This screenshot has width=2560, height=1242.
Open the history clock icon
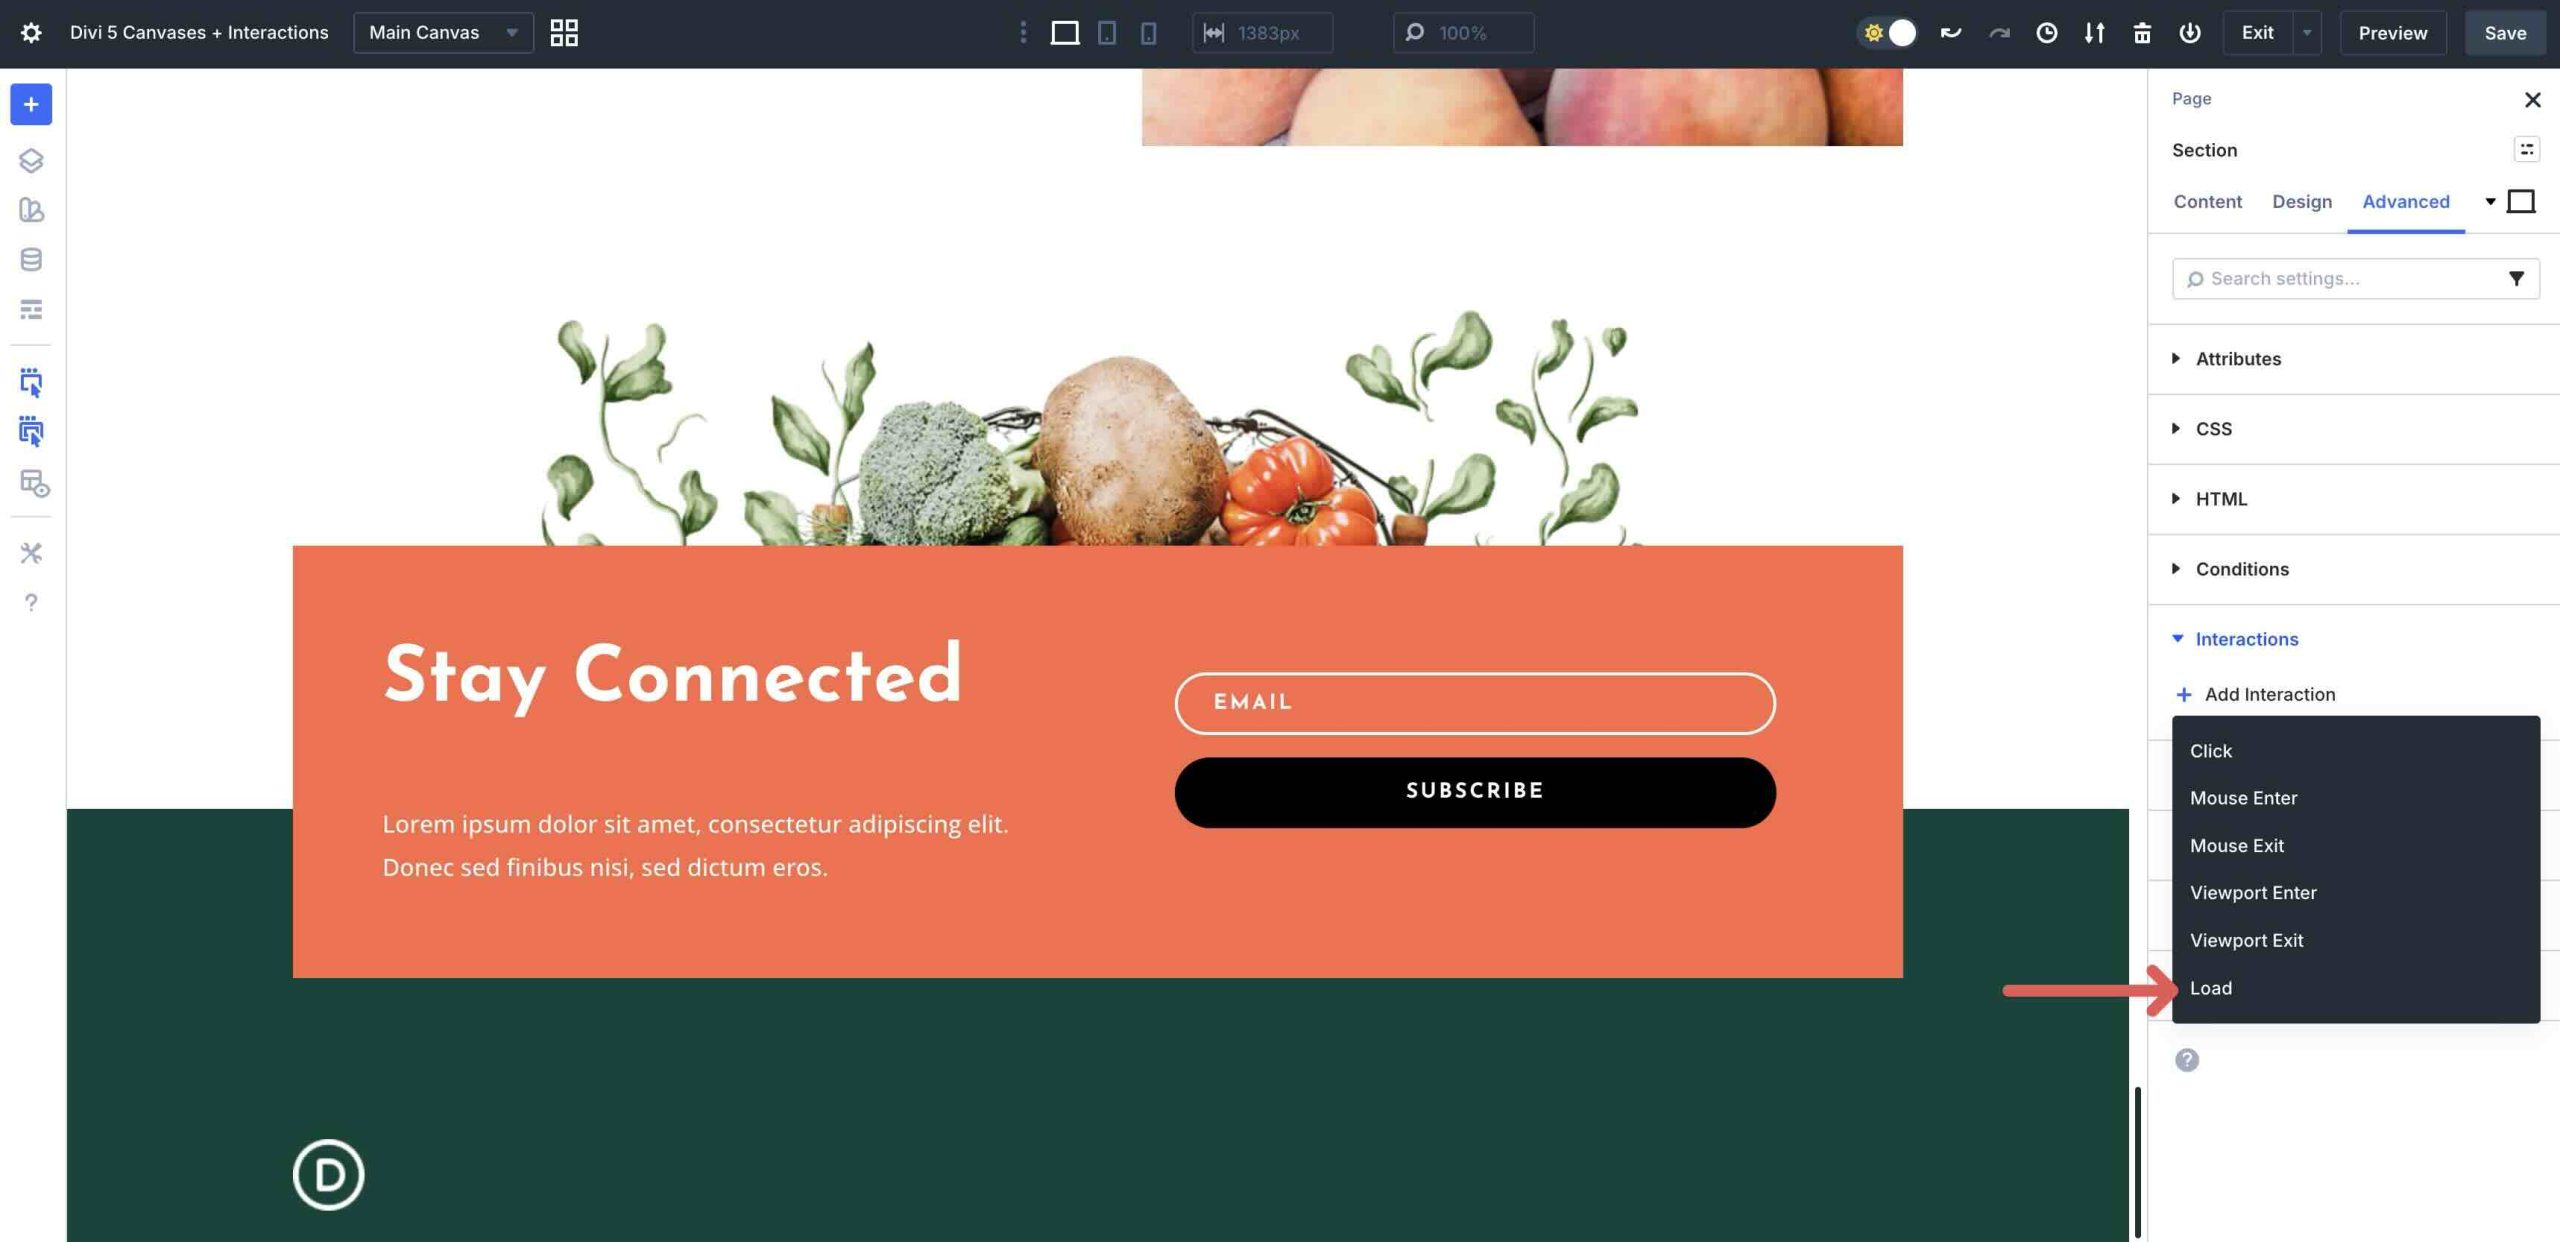point(2047,33)
